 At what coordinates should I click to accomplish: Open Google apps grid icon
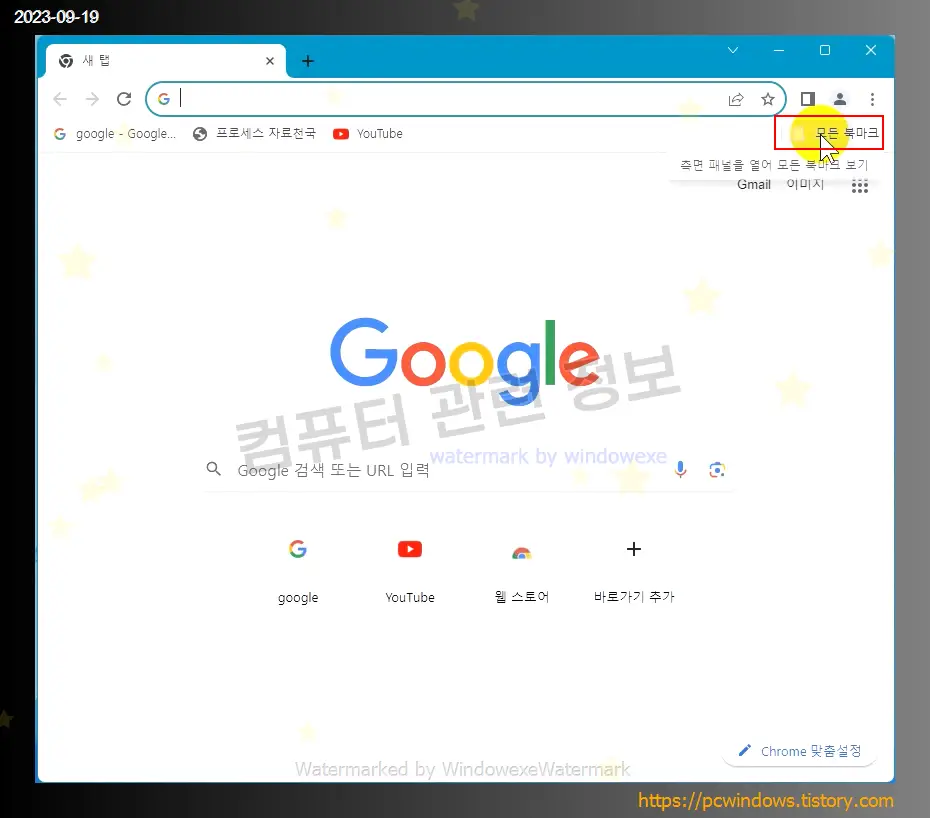pos(859,186)
